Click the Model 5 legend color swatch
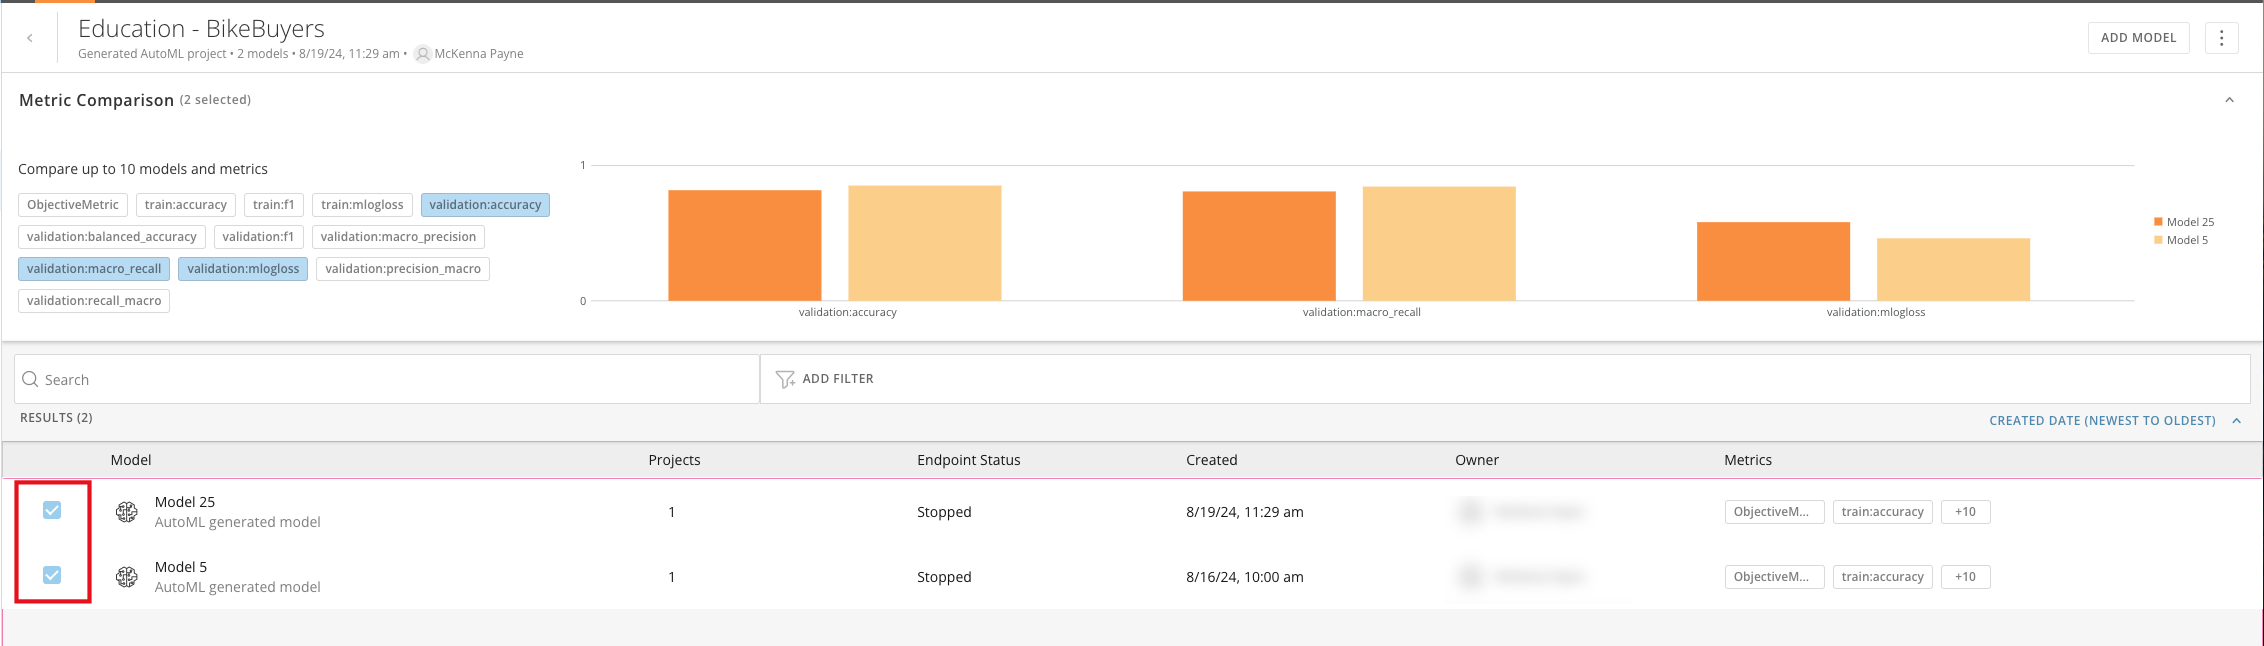 pos(2158,240)
